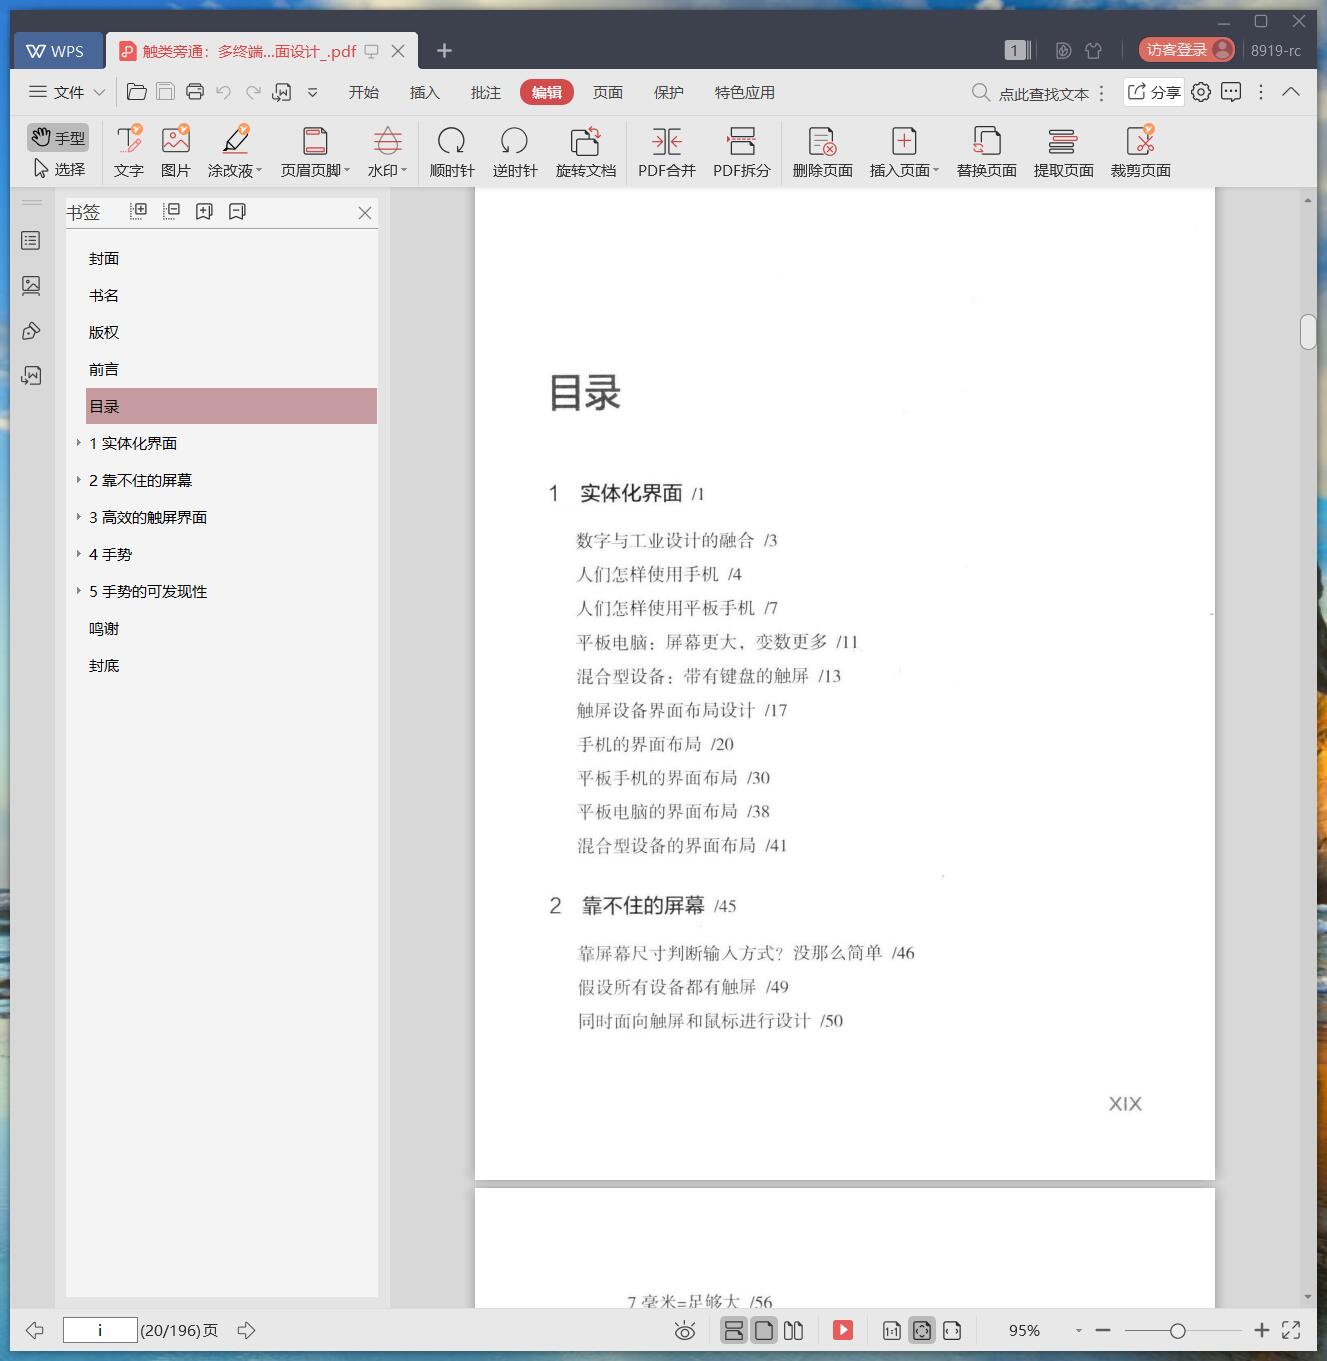Open the PDF合并 merge tool

pyautogui.click(x=667, y=152)
